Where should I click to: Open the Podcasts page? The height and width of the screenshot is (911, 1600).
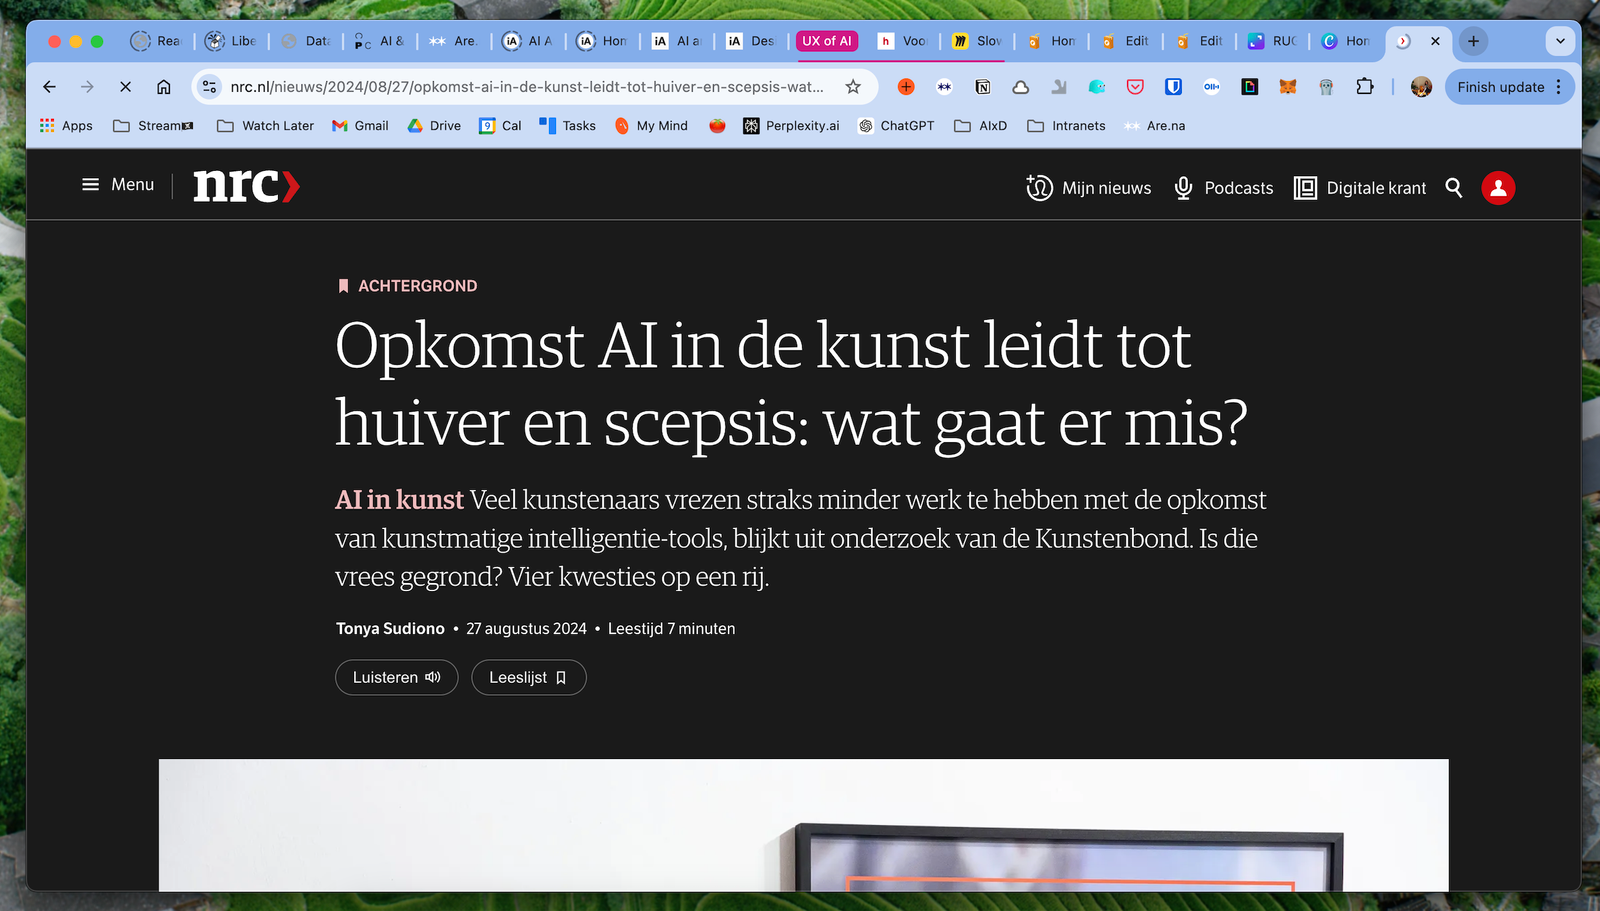tap(1223, 188)
